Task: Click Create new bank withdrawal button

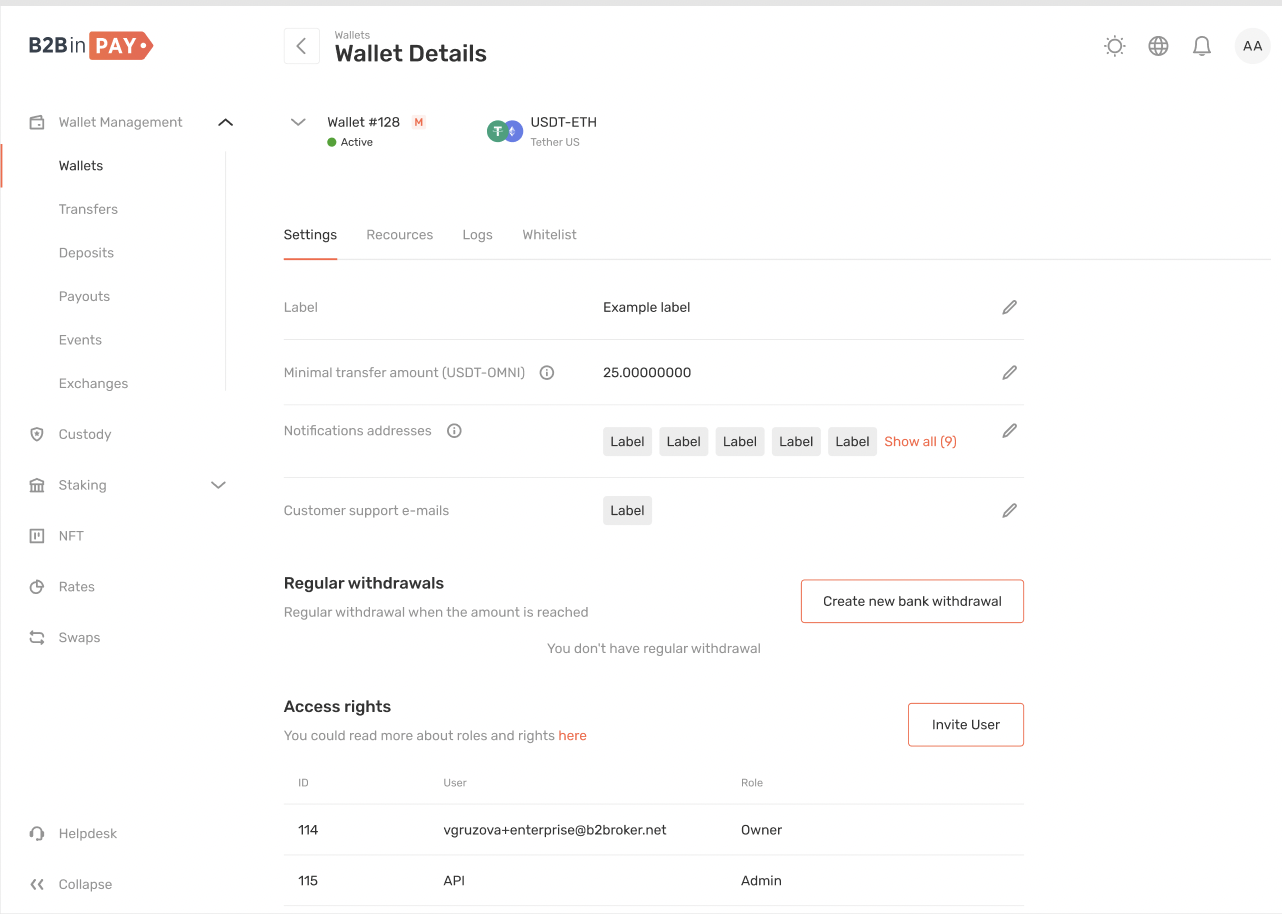Action: [x=912, y=601]
